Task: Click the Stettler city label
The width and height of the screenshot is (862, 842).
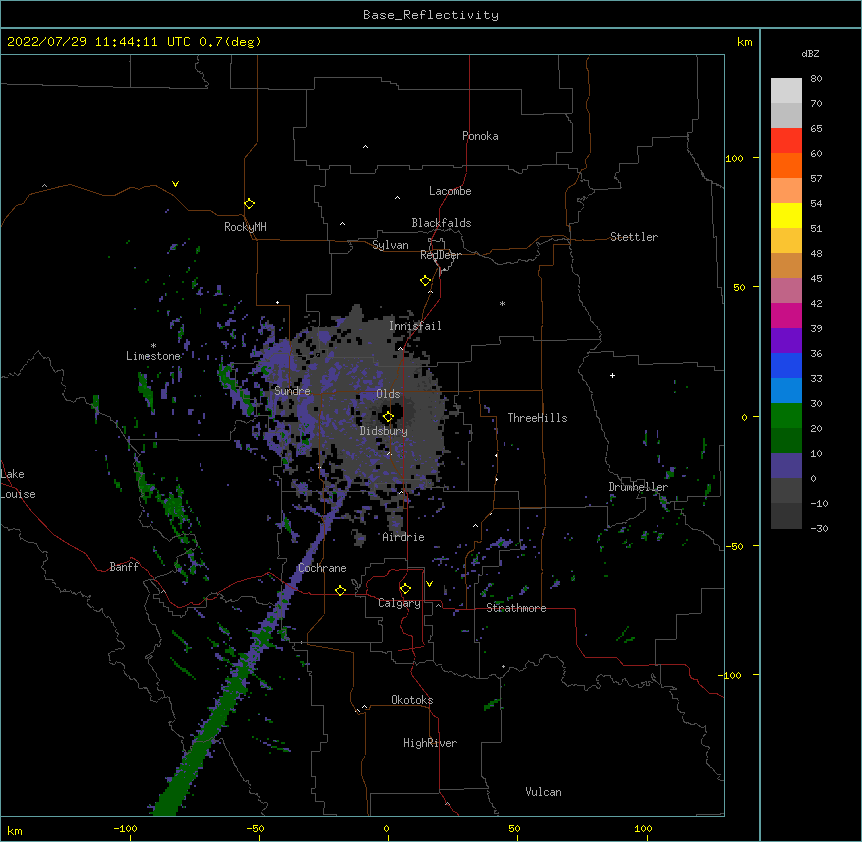Action: coord(634,237)
